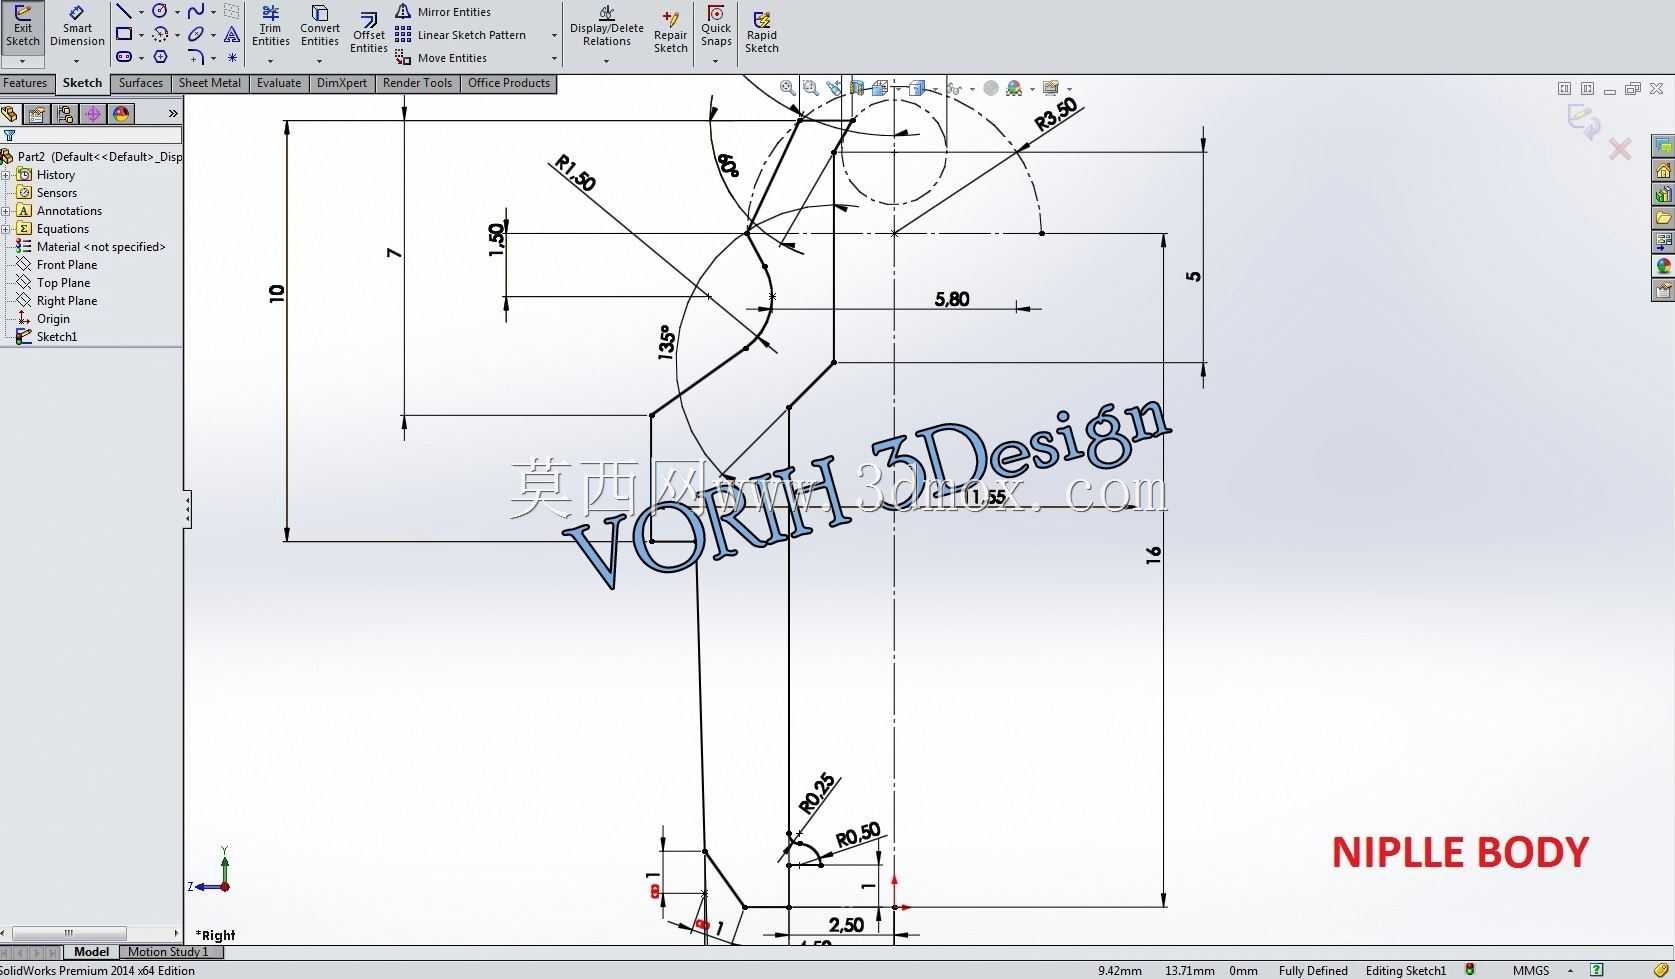Open the Trim Entities dropdown arrow

pyautogui.click(x=270, y=62)
